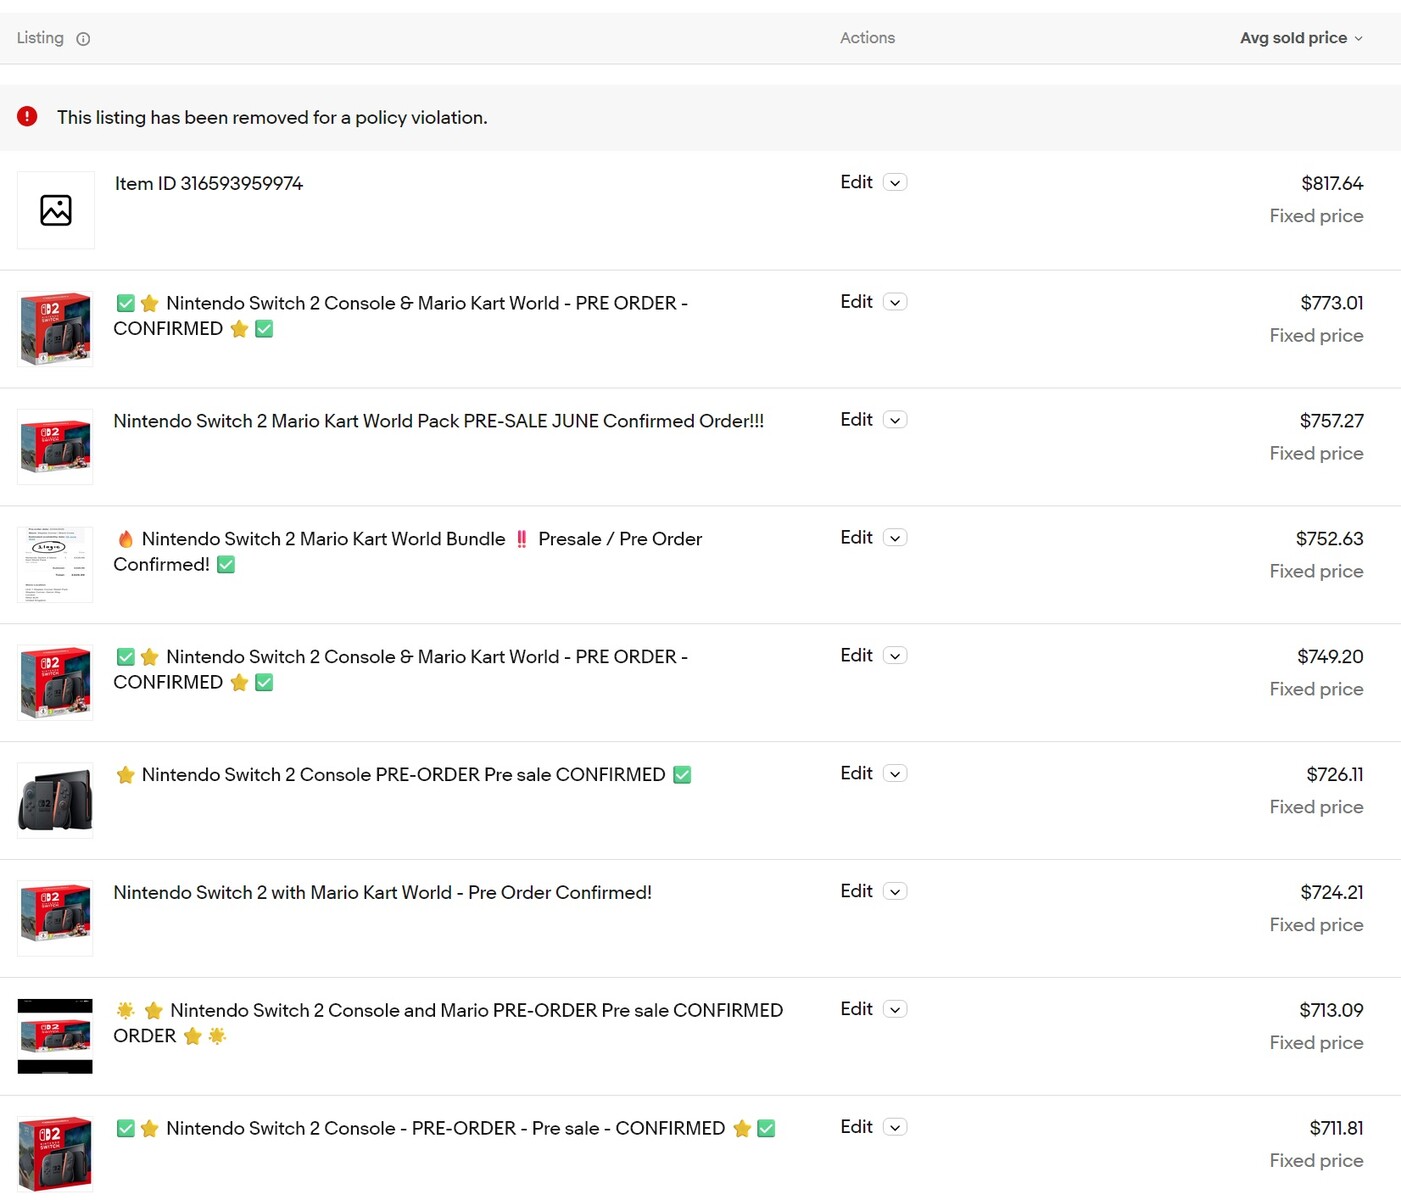
Task: Open thumbnail of the $773.01 Switch 2 listing
Action: [56, 329]
